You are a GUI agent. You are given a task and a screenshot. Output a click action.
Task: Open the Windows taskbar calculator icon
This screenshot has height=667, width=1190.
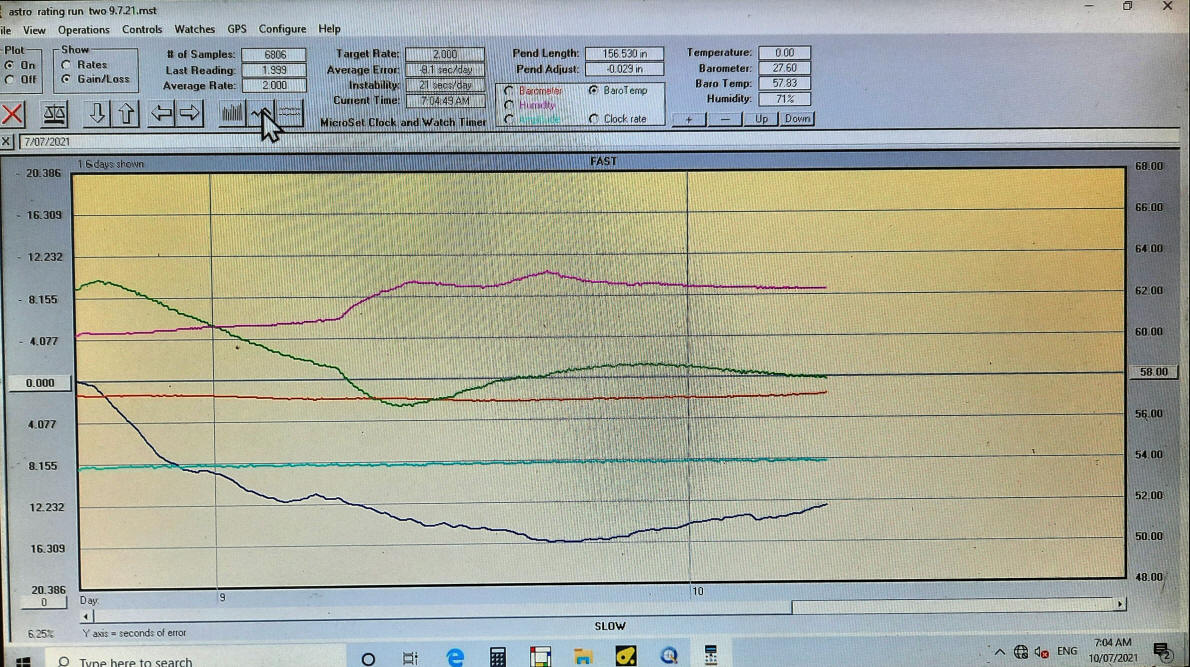coord(497,657)
